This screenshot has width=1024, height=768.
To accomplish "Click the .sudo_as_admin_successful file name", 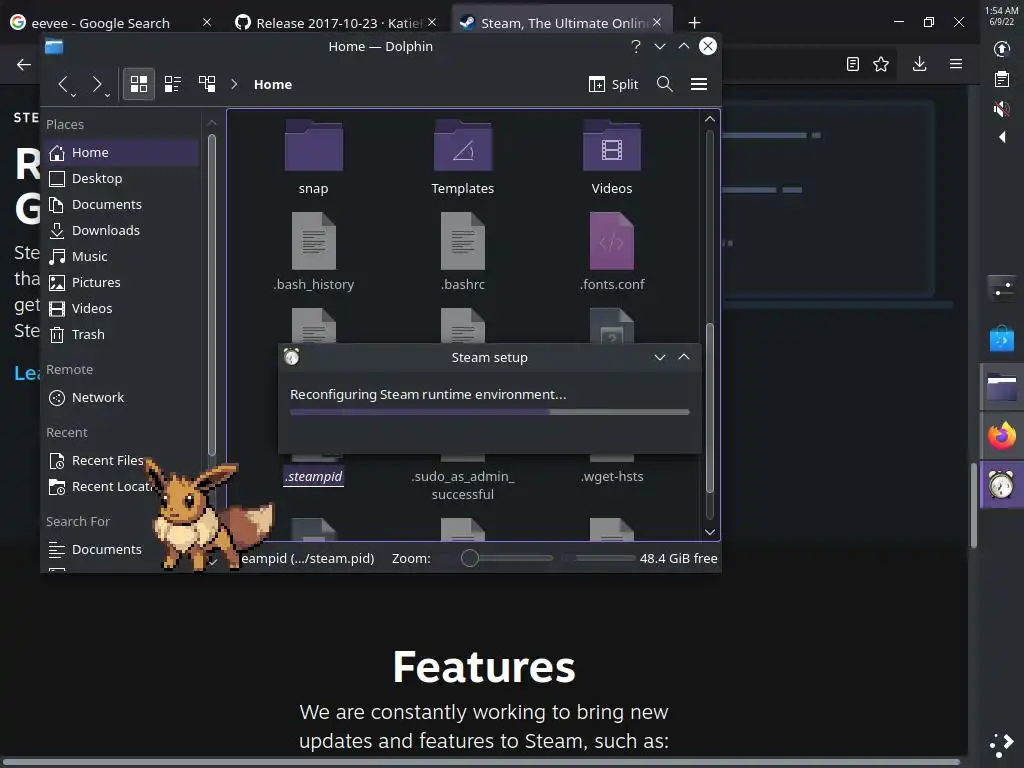I will point(462,485).
